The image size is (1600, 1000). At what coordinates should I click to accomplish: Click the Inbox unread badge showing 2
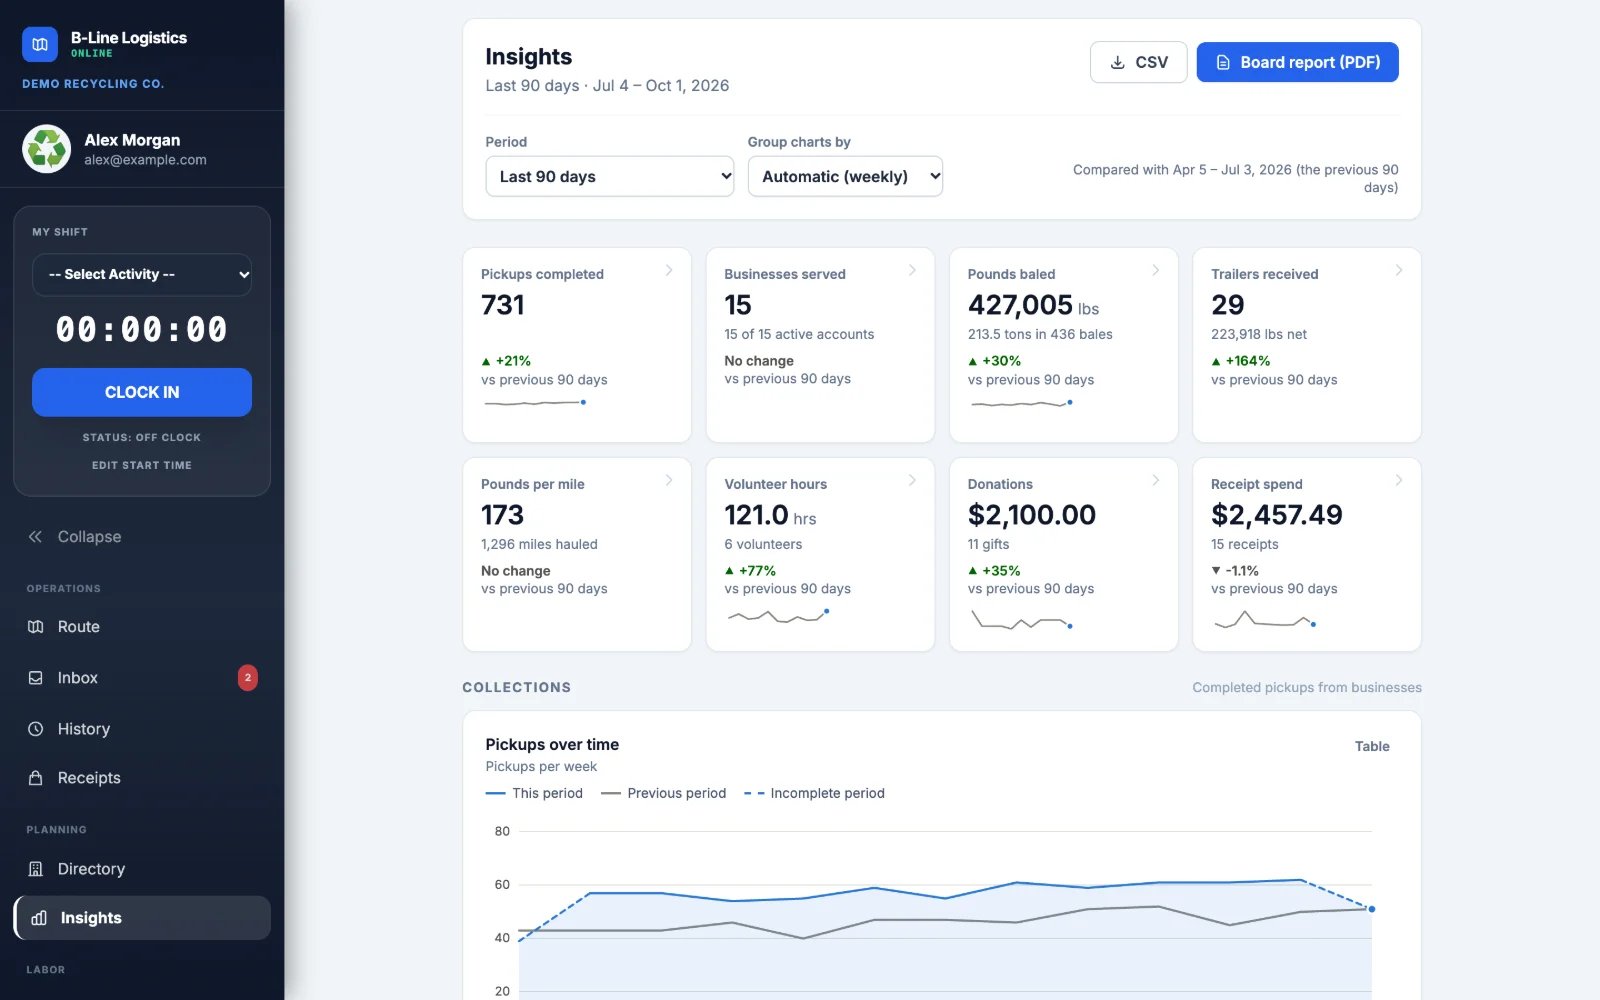click(x=248, y=678)
